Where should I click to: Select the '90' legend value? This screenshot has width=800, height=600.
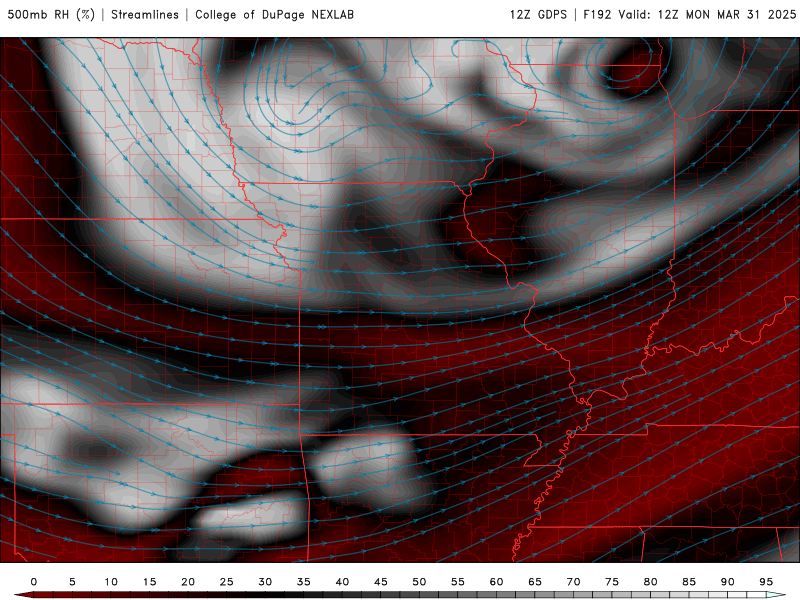click(727, 582)
